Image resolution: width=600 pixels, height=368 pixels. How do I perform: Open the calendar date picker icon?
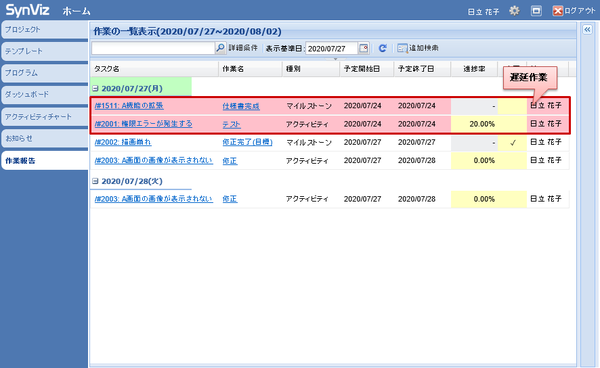click(364, 48)
